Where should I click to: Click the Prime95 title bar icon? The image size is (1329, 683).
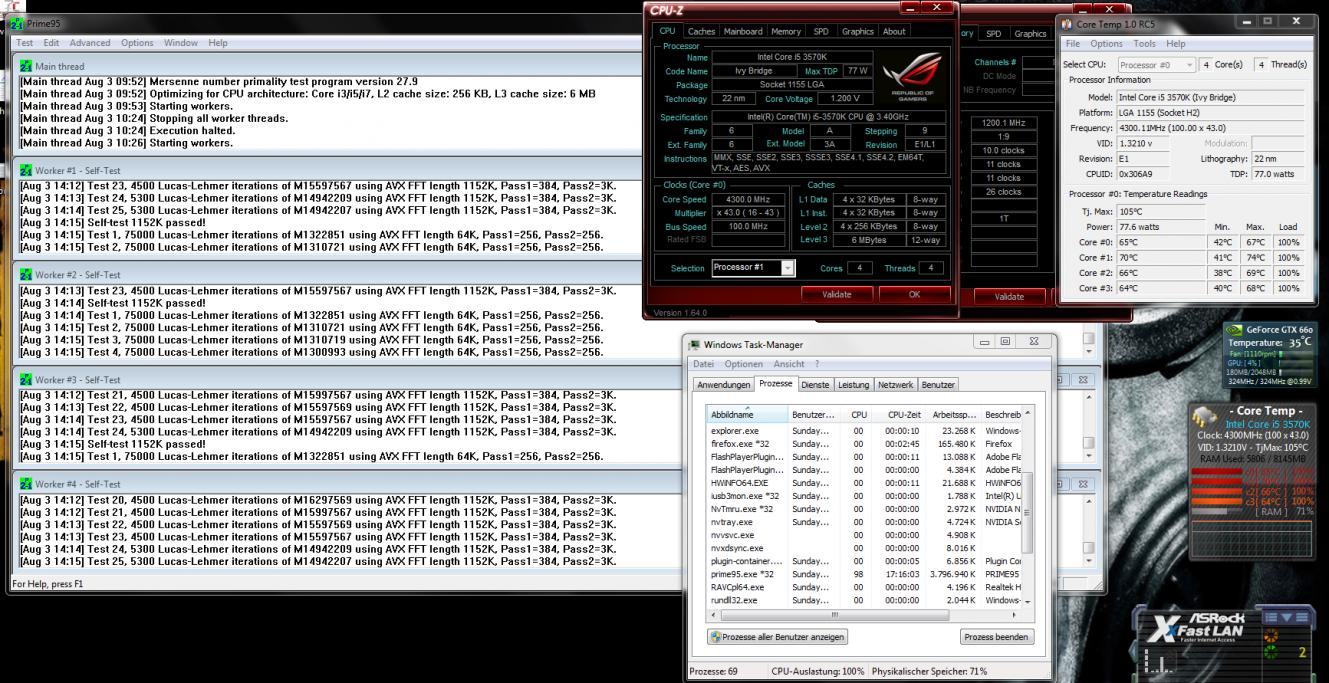pos(17,22)
